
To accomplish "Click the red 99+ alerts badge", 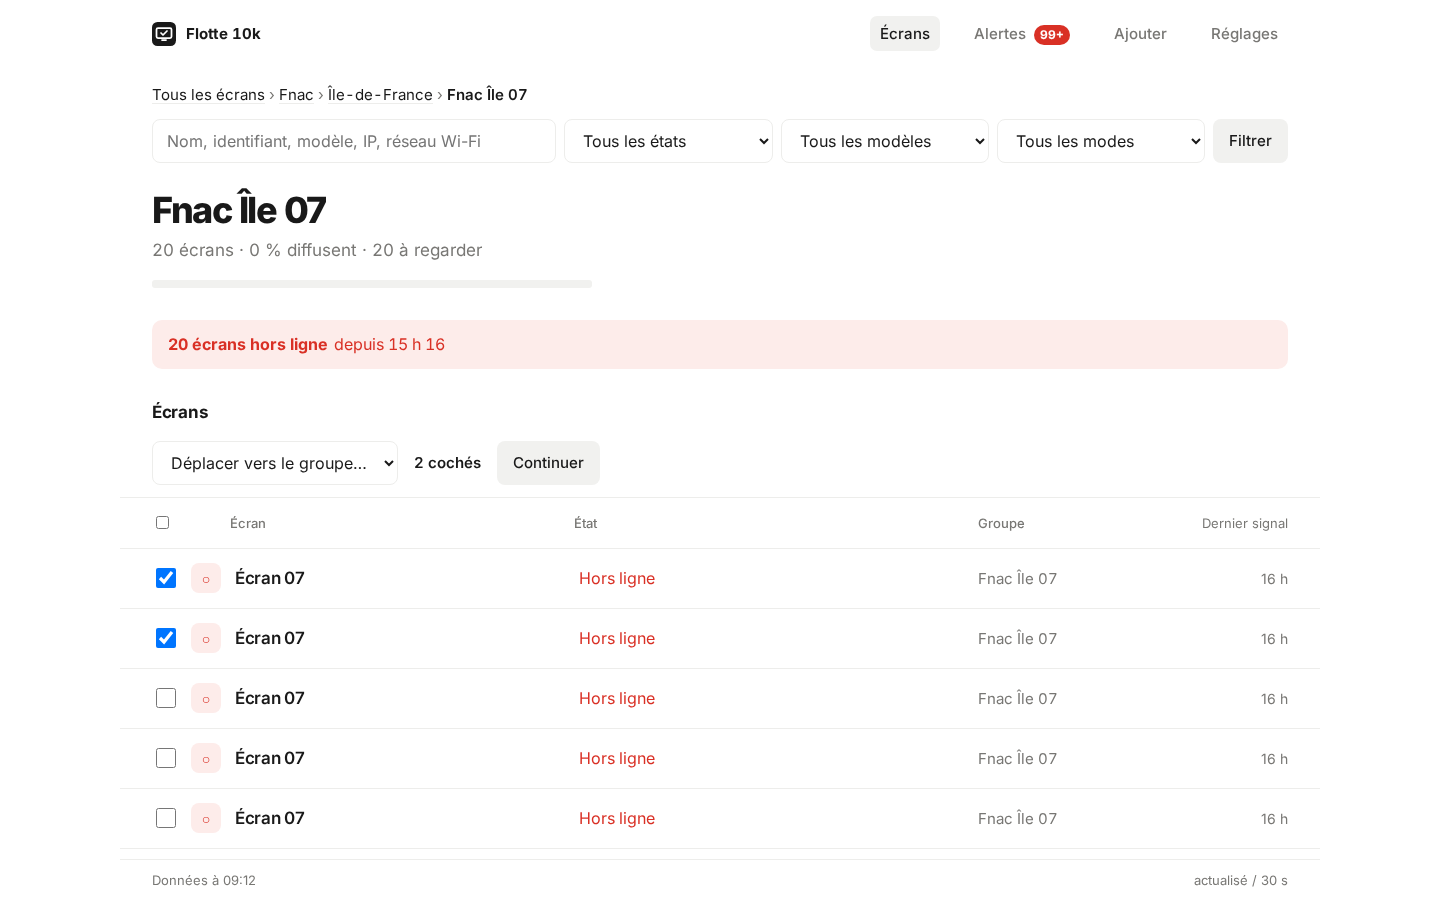I will (x=1052, y=35).
